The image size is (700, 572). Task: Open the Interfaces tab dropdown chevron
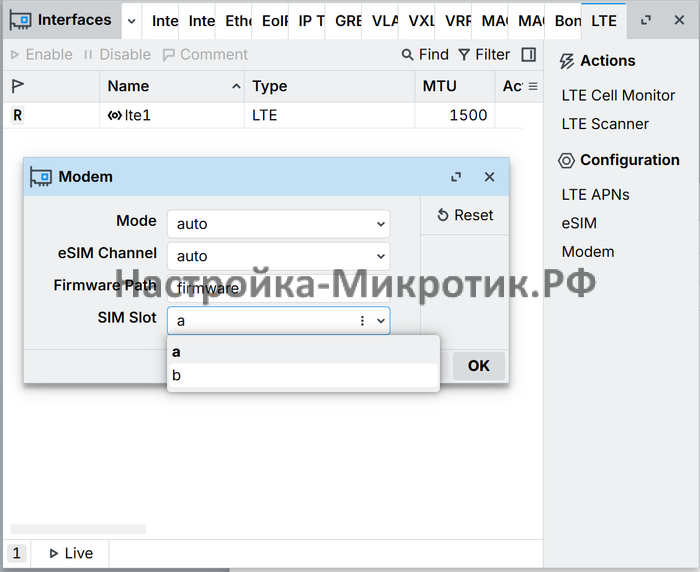(x=131, y=21)
